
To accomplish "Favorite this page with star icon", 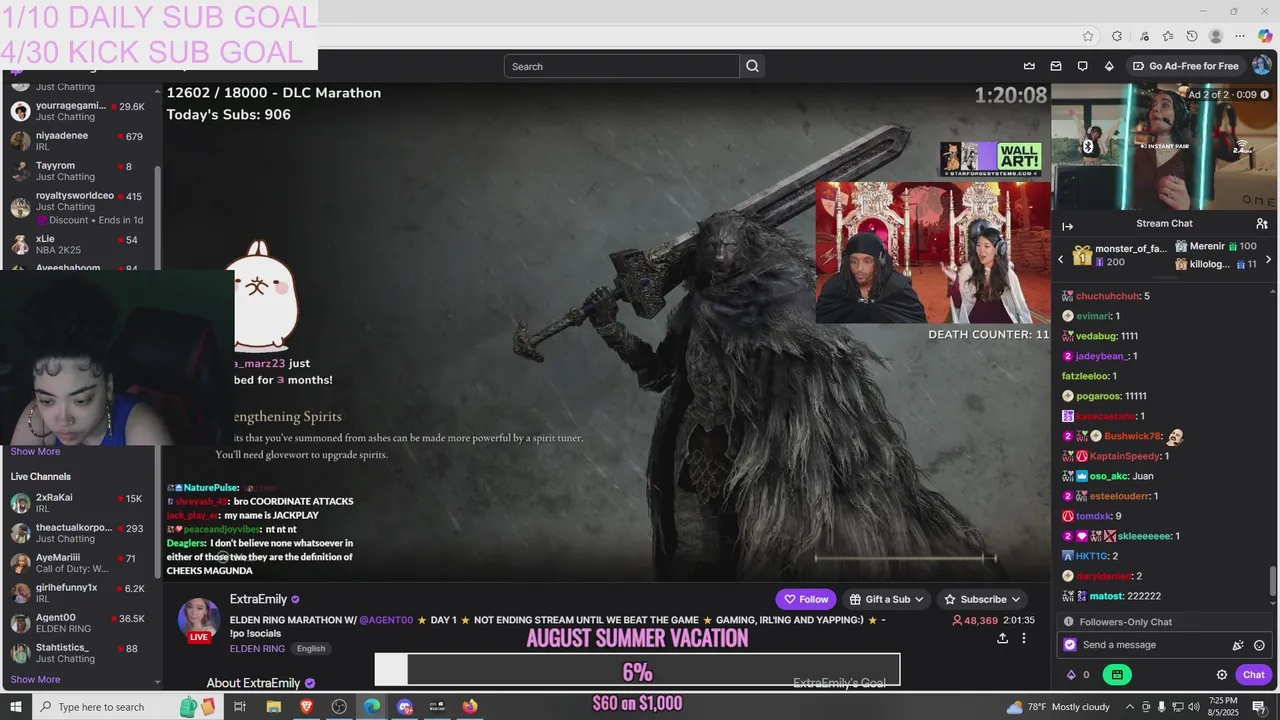I will click(x=1088, y=36).
